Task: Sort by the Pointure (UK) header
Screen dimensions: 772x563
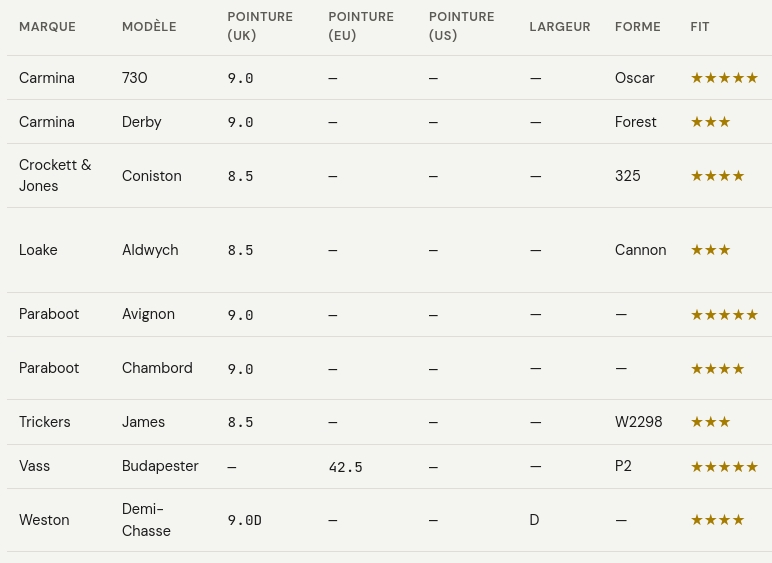Action: pos(259,26)
